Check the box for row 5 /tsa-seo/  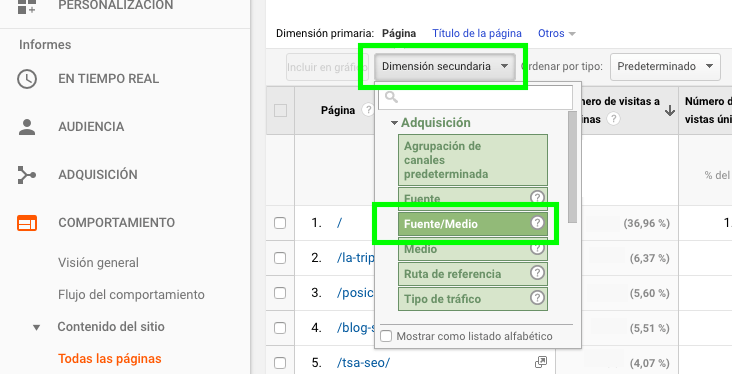280,363
